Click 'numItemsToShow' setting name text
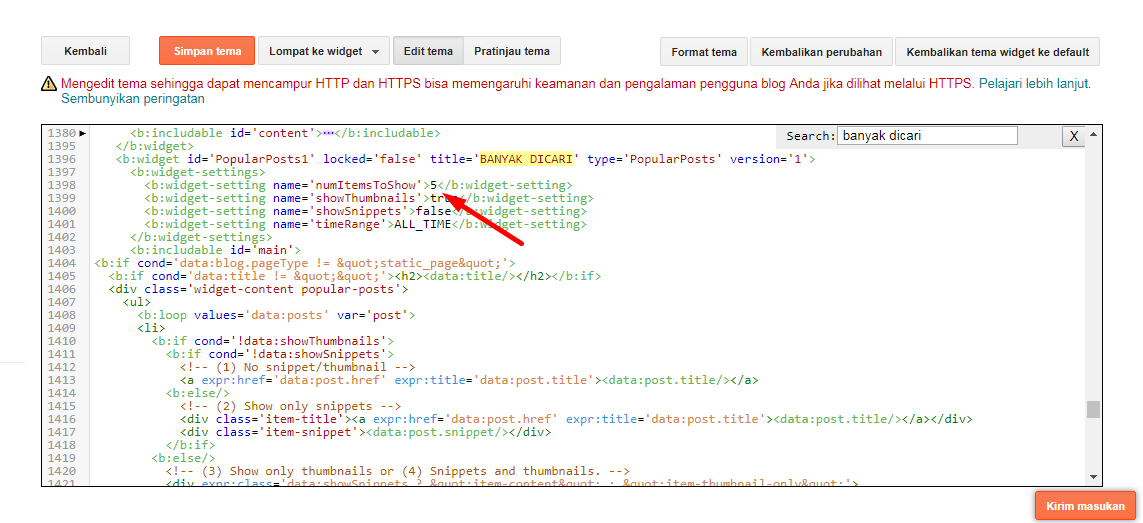This screenshot has height=523, width=1143. tap(367, 185)
